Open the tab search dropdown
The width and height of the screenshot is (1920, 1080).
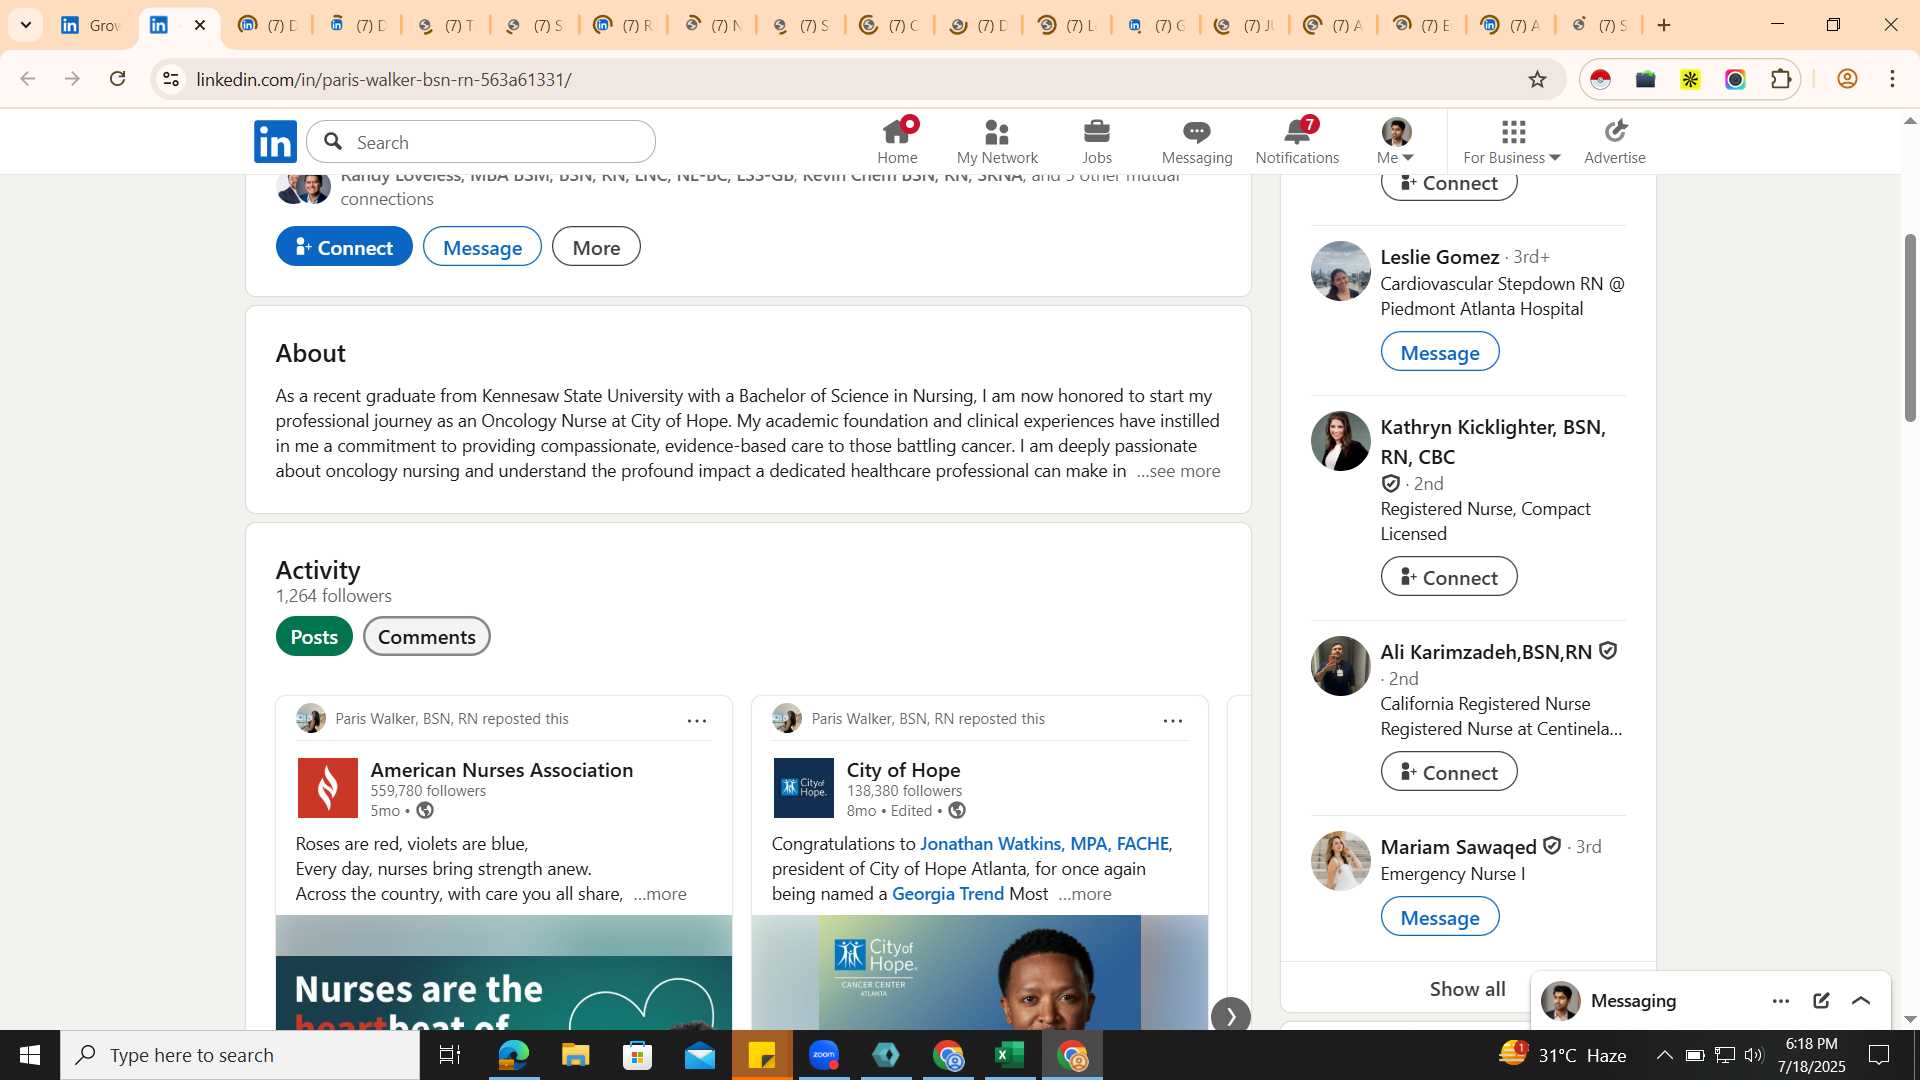coord(25,25)
